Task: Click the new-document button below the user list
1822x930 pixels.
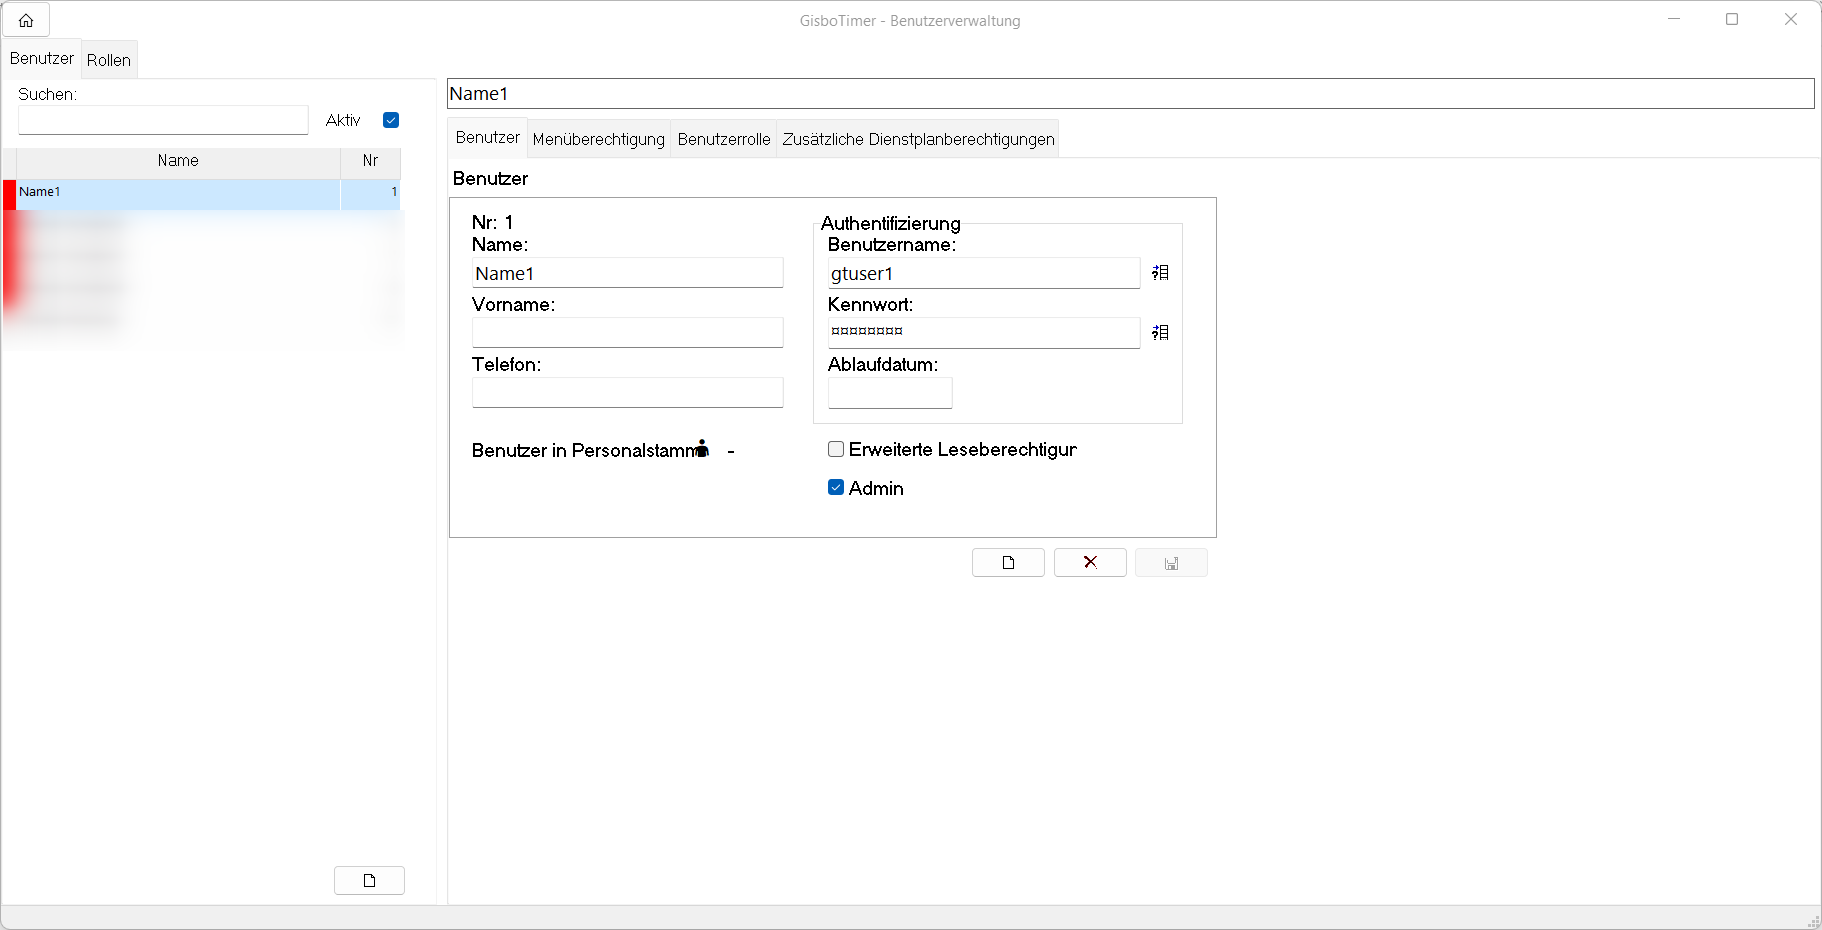Action: click(369, 881)
